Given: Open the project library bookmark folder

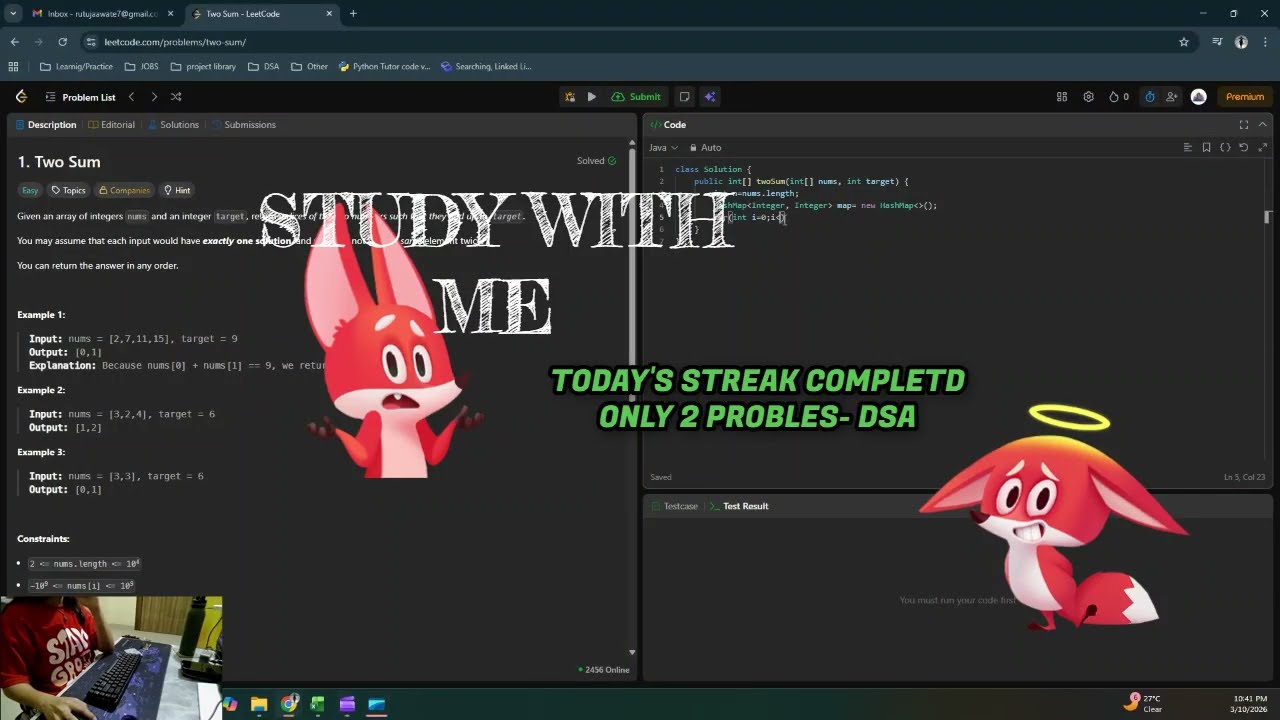Looking at the screenshot, I should pos(203,67).
